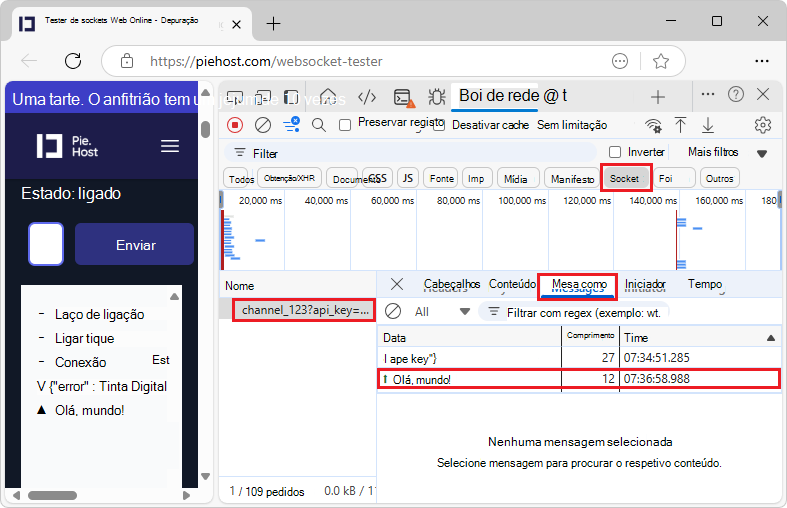Toggle the network filter icon
This screenshot has height=508, width=787.
pyautogui.click(x=292, y=124)
